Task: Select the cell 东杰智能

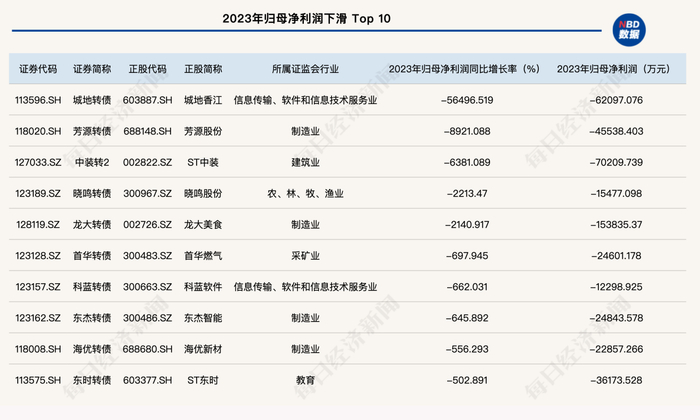Action: (203, 318)
